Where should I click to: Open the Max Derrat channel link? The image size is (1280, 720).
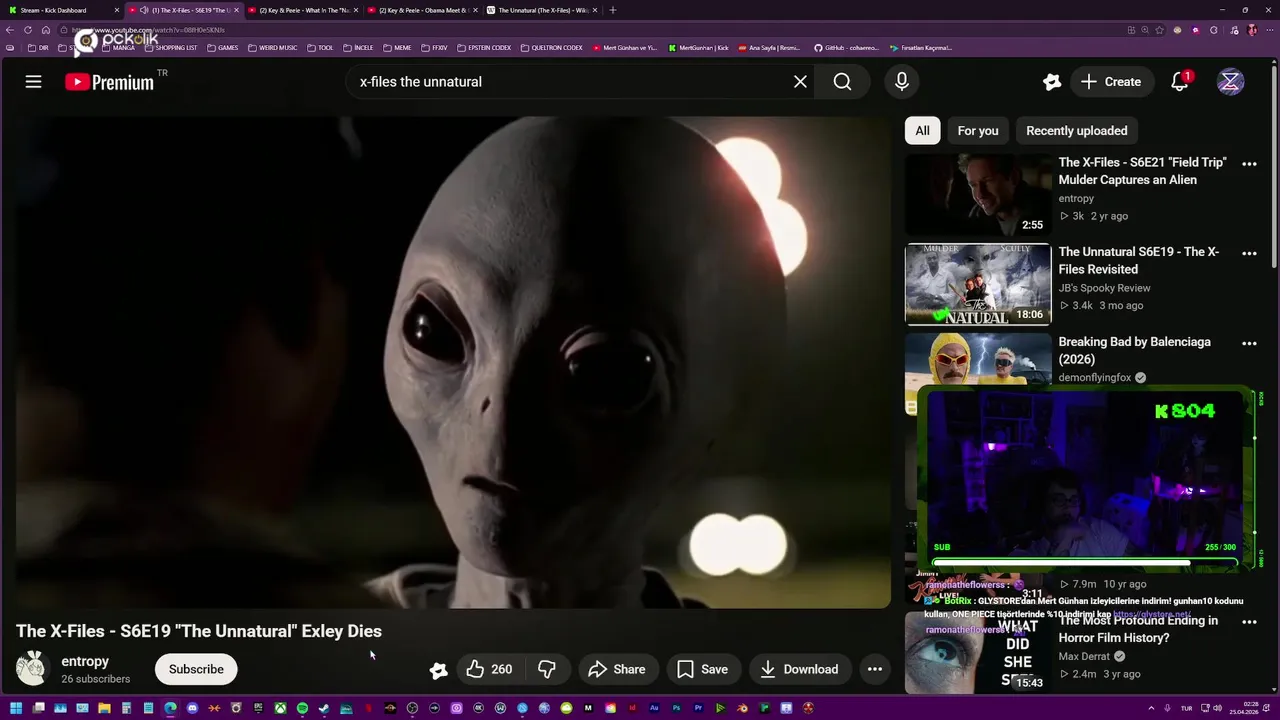tap(1084, 656)
